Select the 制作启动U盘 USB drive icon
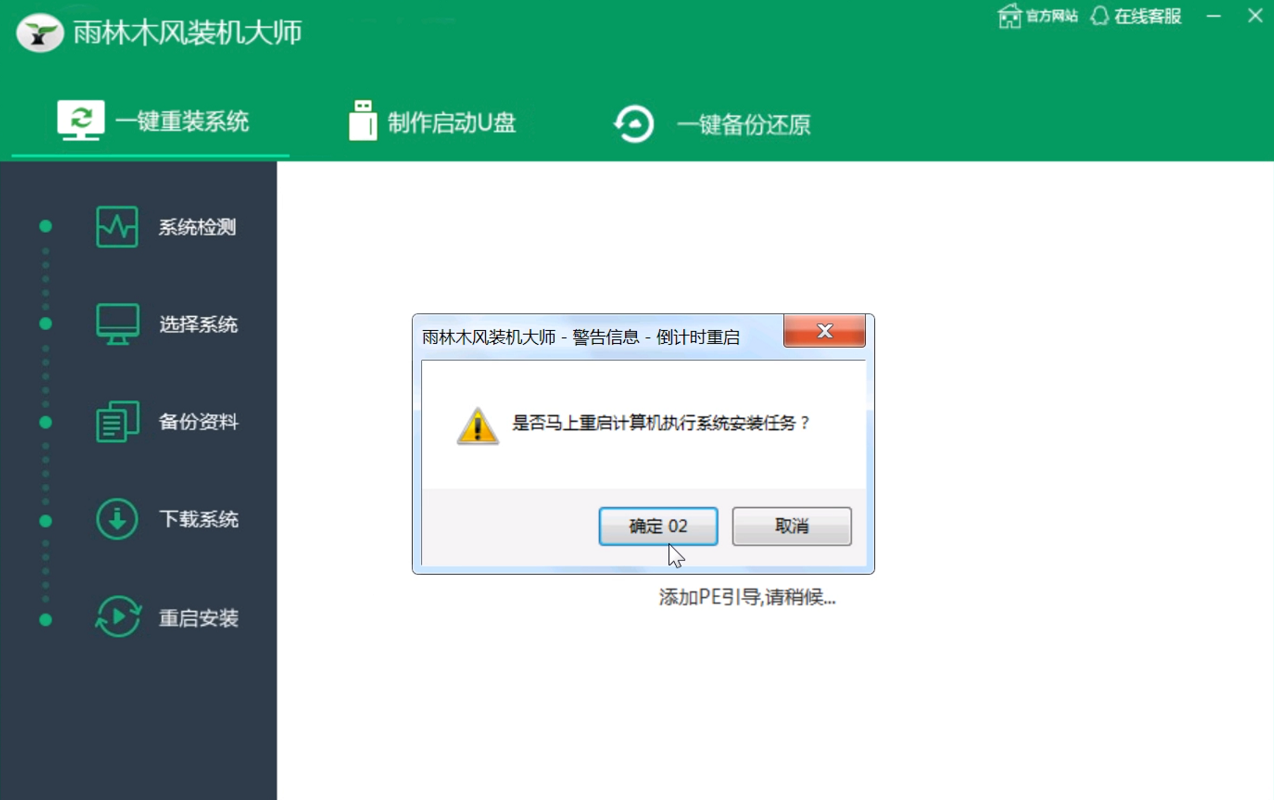 363,121
